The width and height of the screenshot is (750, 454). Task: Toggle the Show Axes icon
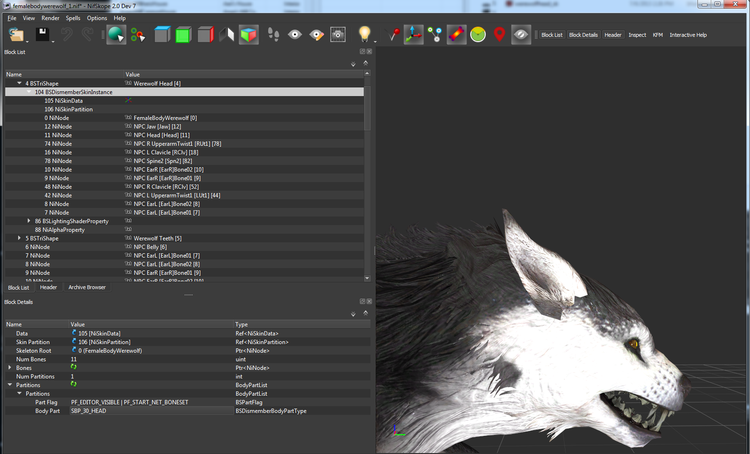pos(413,34)
